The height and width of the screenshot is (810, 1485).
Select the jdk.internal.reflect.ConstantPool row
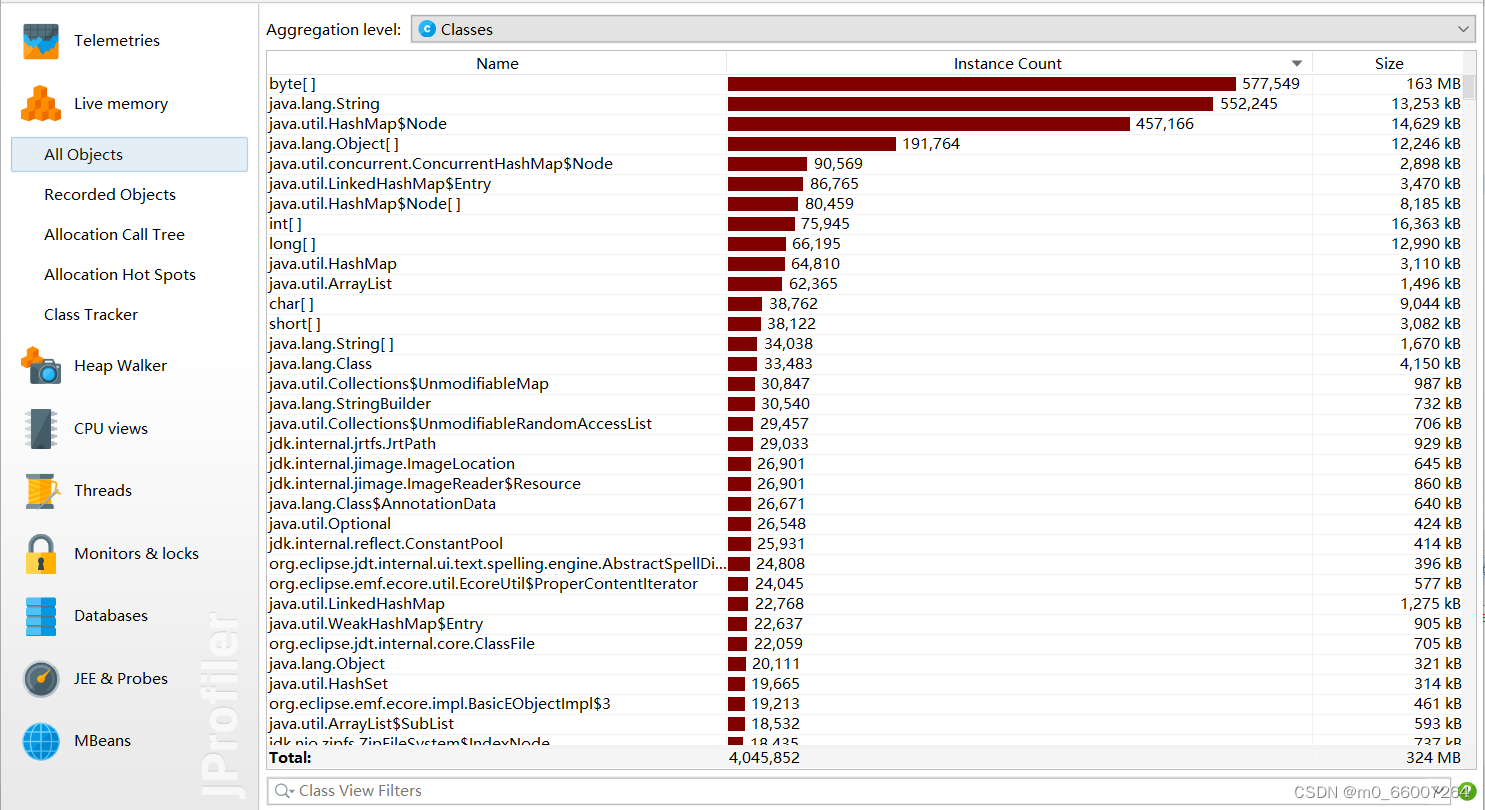(x=866, y=544)
